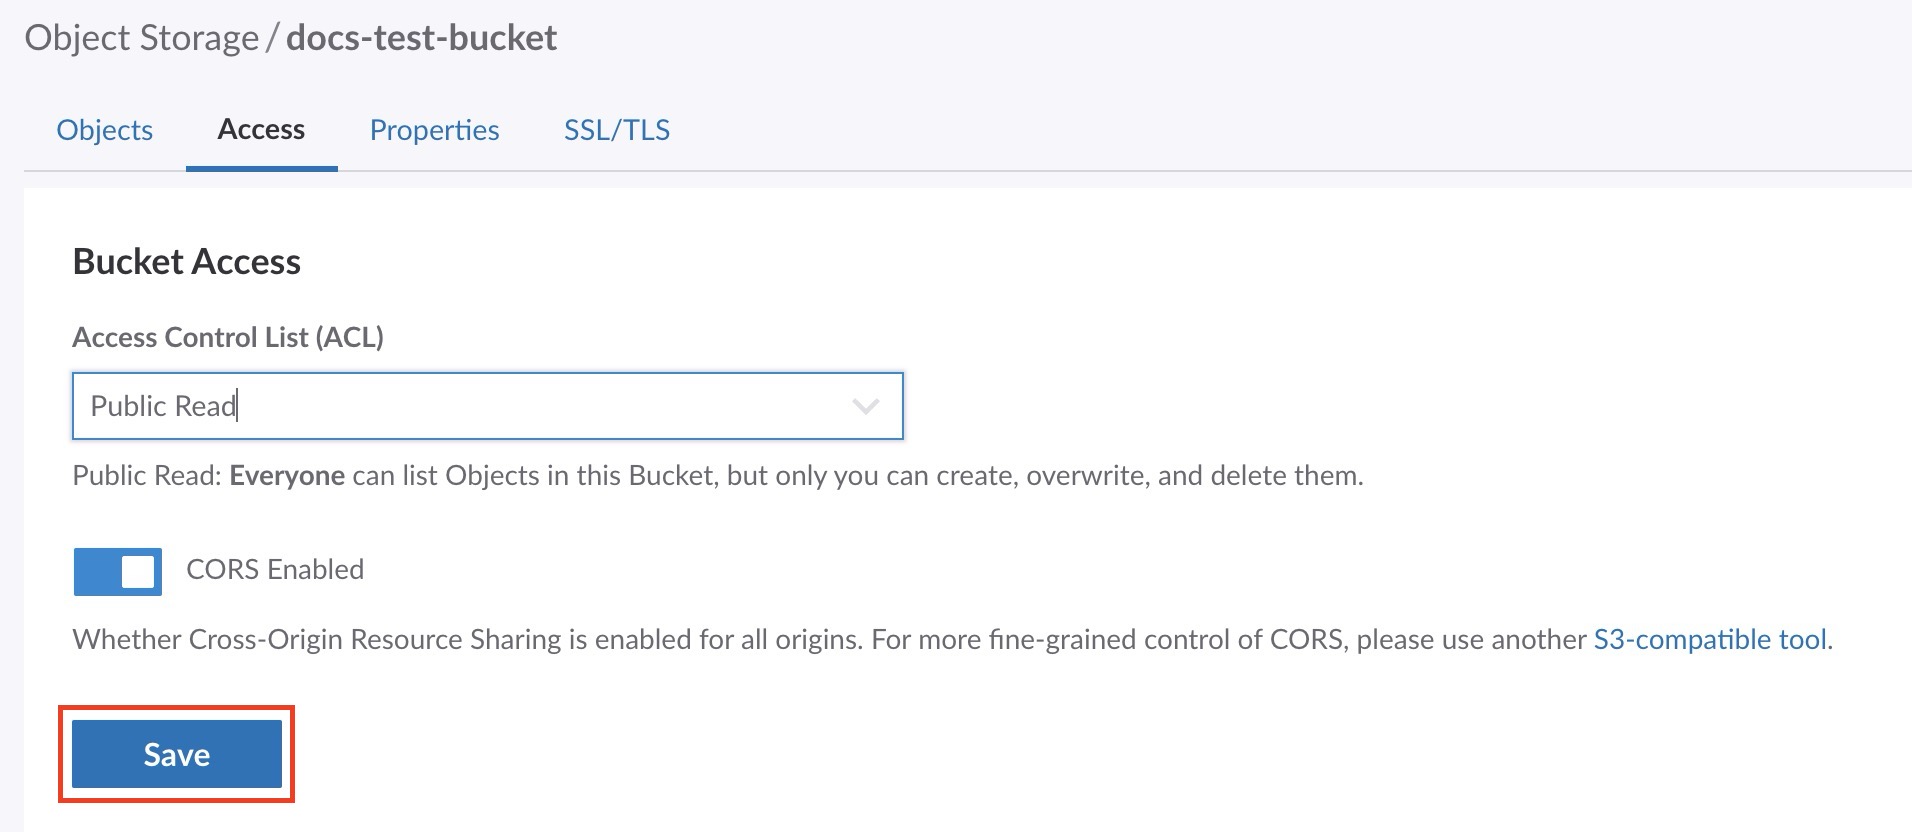
Task: Expand the ACL dropdown chevron arrow
Action: tap(865, 406)
